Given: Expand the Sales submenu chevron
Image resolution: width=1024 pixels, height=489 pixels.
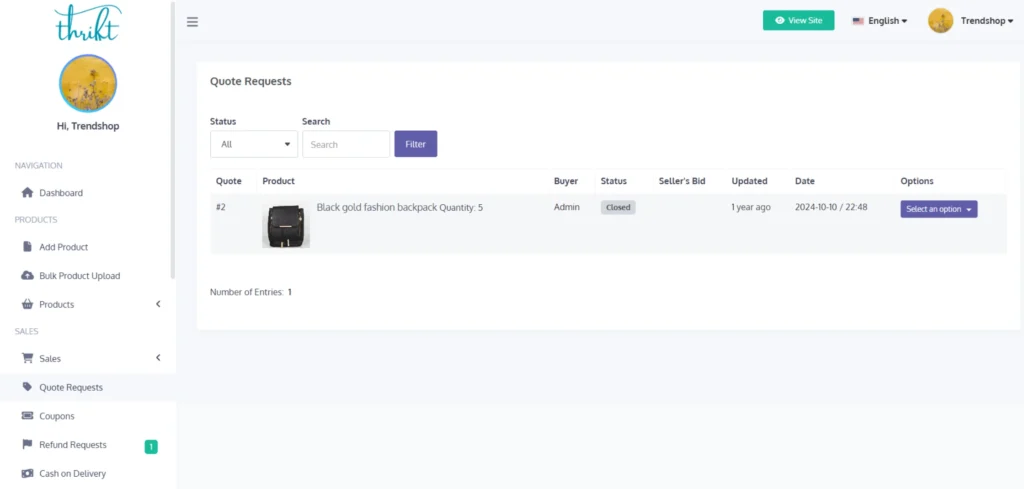Looking at the screenshot, I should (158, 358).
